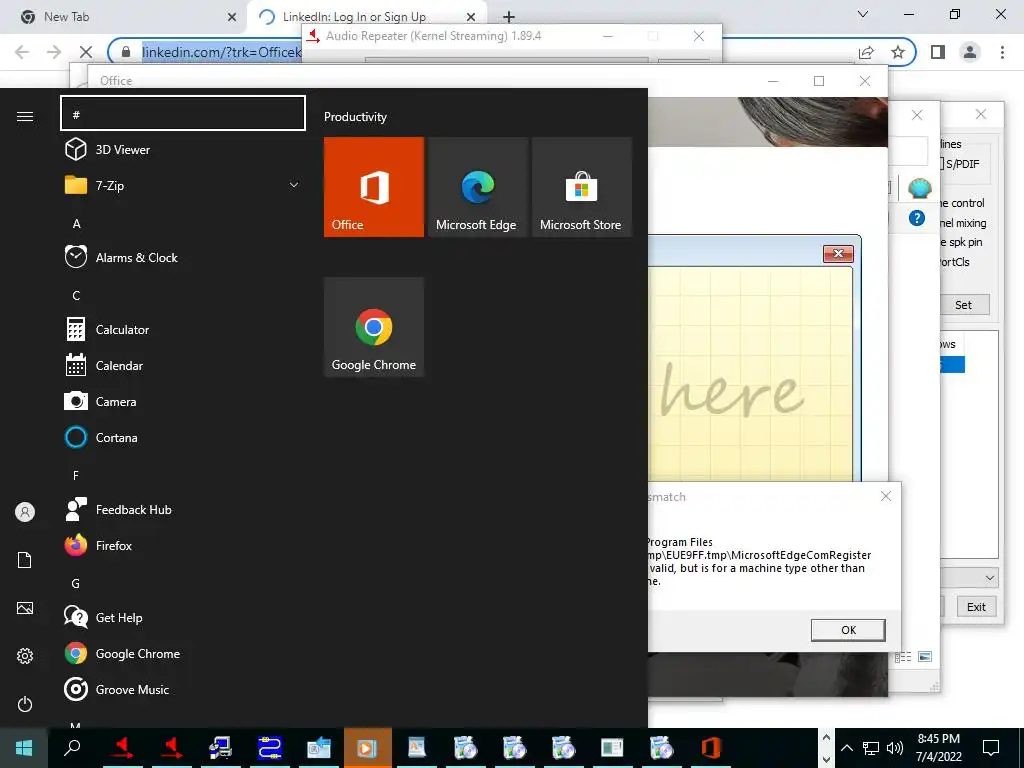This screenshot has width=1024, height=768.
Task: Open Pictures from the Start sidebar
Action: [x=25, y=608]
